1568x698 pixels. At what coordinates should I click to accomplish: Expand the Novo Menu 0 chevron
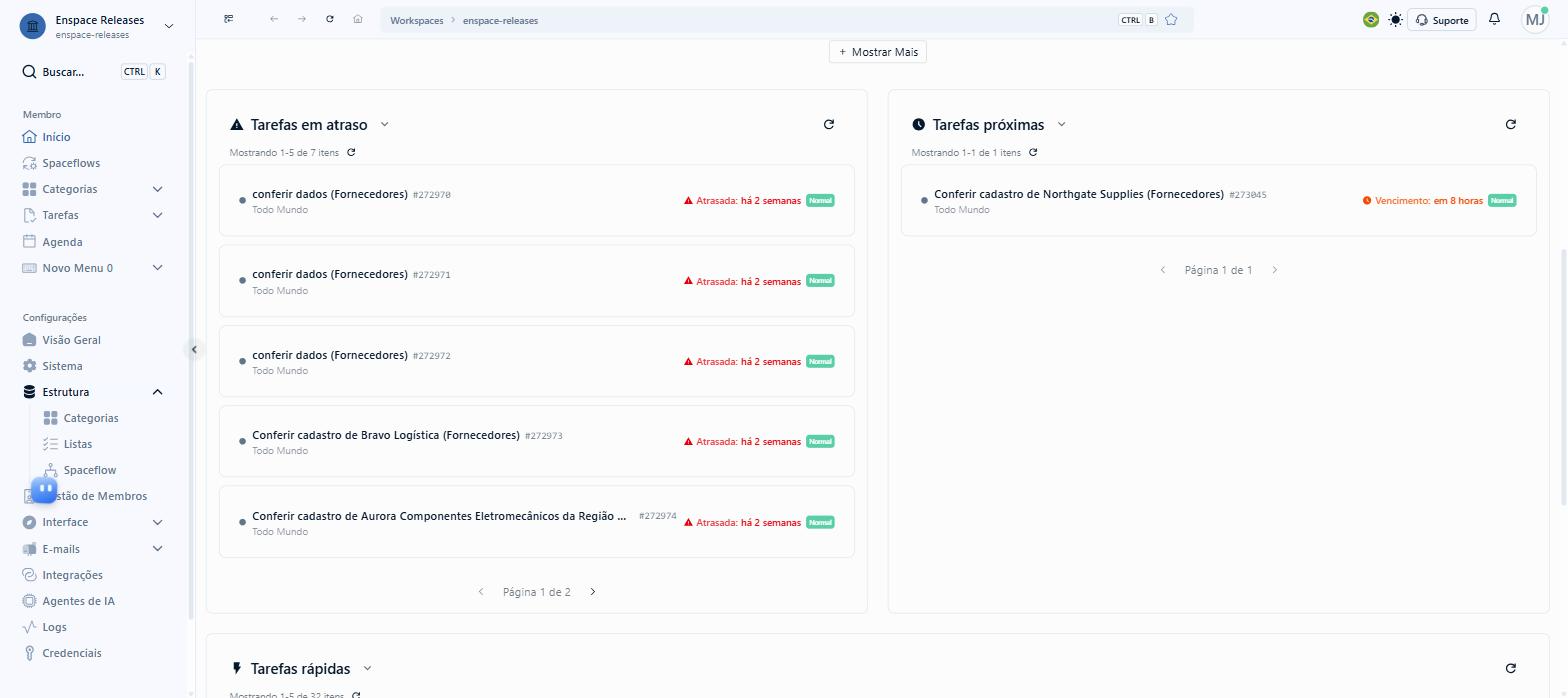[157, 268]
